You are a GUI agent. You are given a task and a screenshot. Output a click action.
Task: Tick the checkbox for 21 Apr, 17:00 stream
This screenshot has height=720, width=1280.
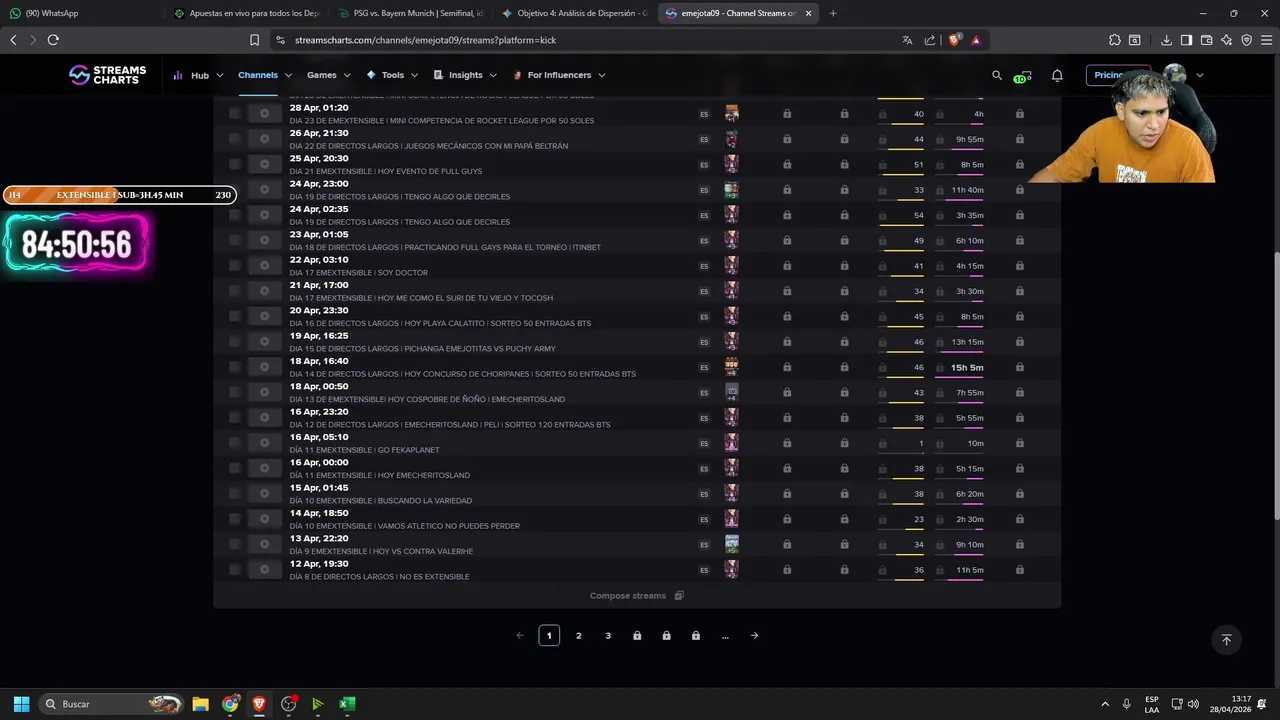[235, 291]
